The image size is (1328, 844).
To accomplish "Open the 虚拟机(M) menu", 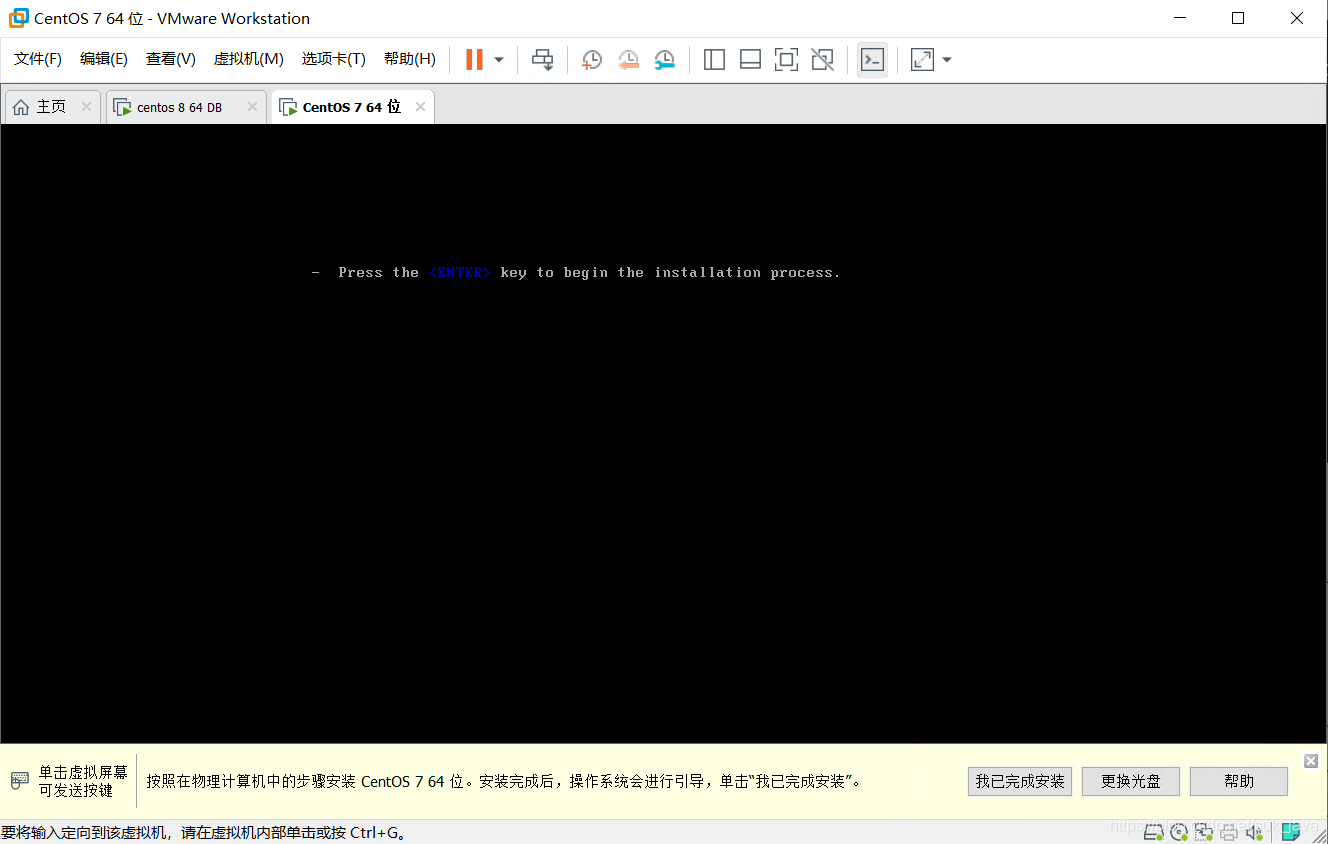I will tap(248, 59).
